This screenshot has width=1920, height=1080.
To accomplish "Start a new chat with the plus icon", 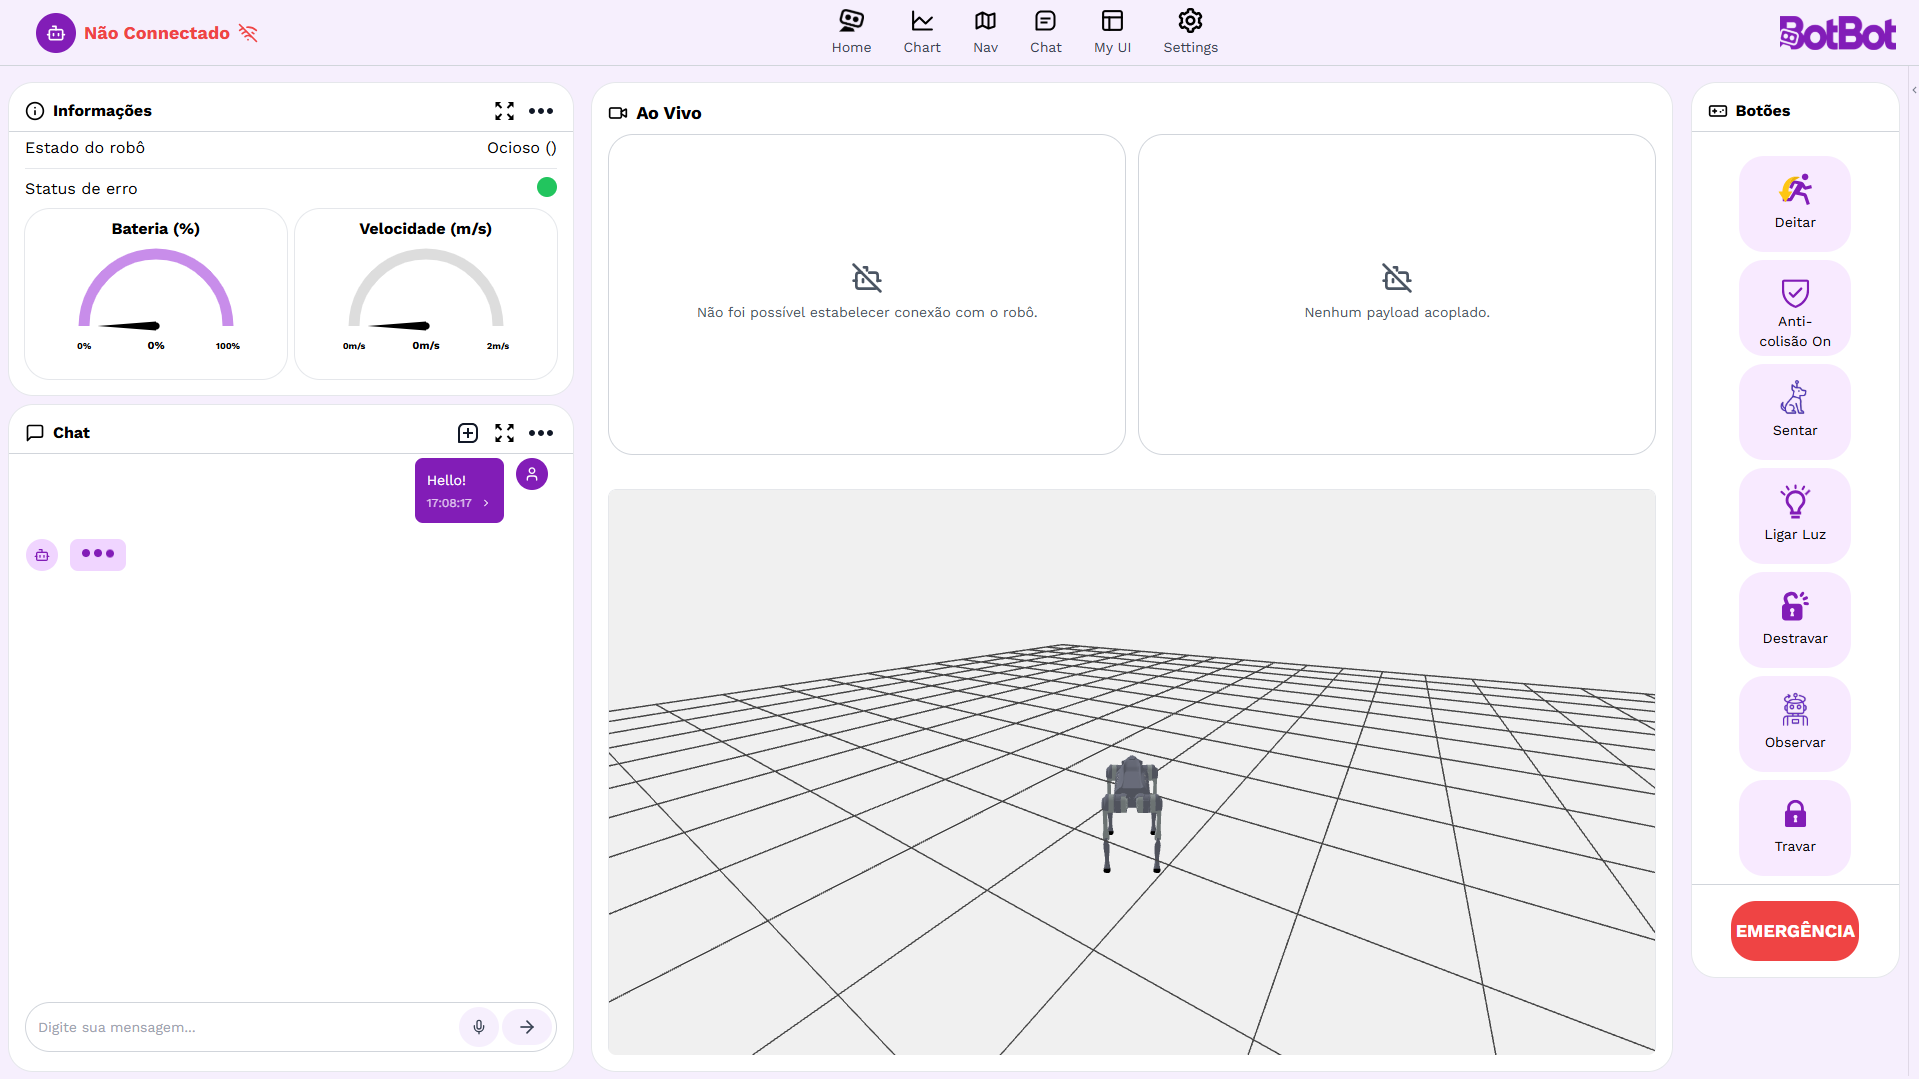I will pos(467,433).
